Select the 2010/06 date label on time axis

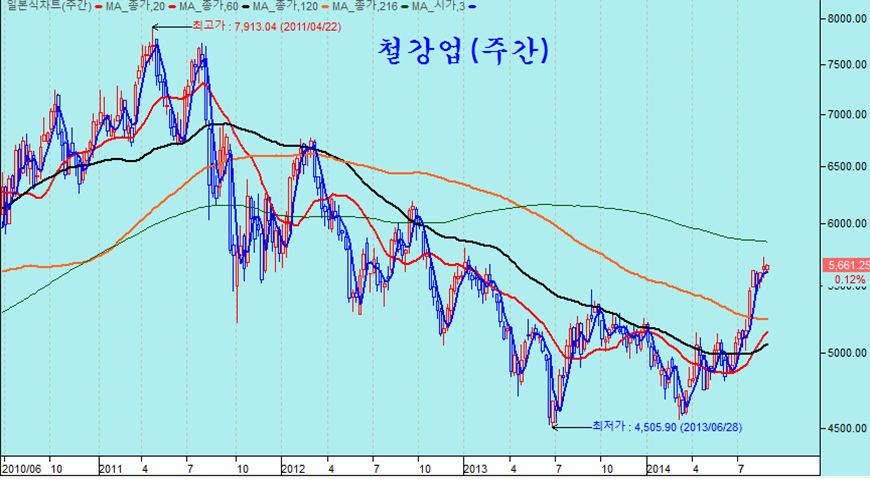pos(22,467)
